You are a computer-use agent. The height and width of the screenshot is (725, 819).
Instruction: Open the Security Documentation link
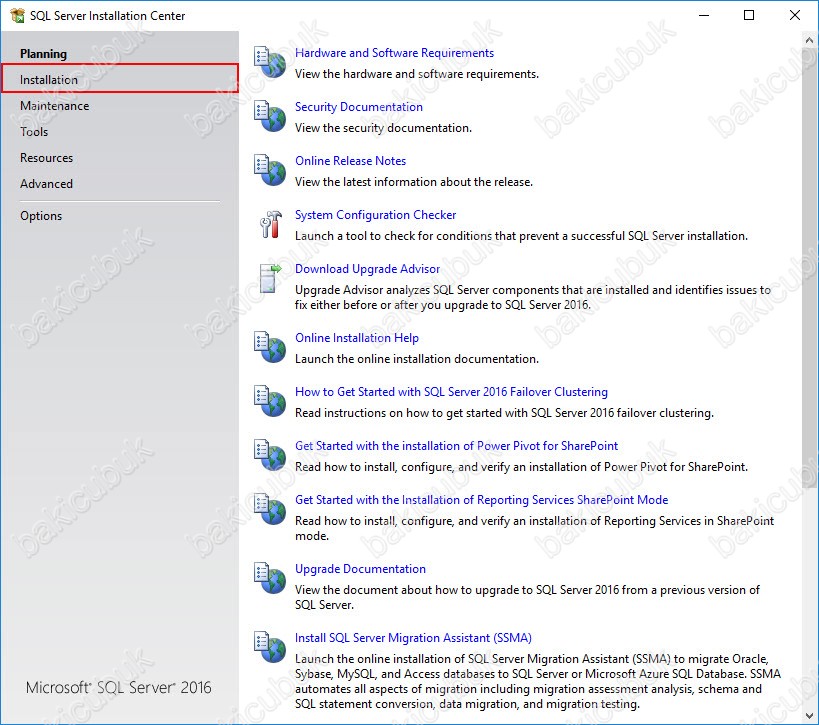coord(359,107)
